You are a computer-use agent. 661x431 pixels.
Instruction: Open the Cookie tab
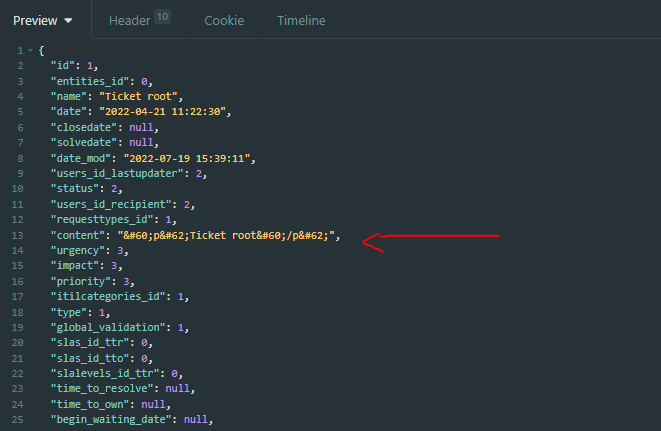tap(224, 21)
